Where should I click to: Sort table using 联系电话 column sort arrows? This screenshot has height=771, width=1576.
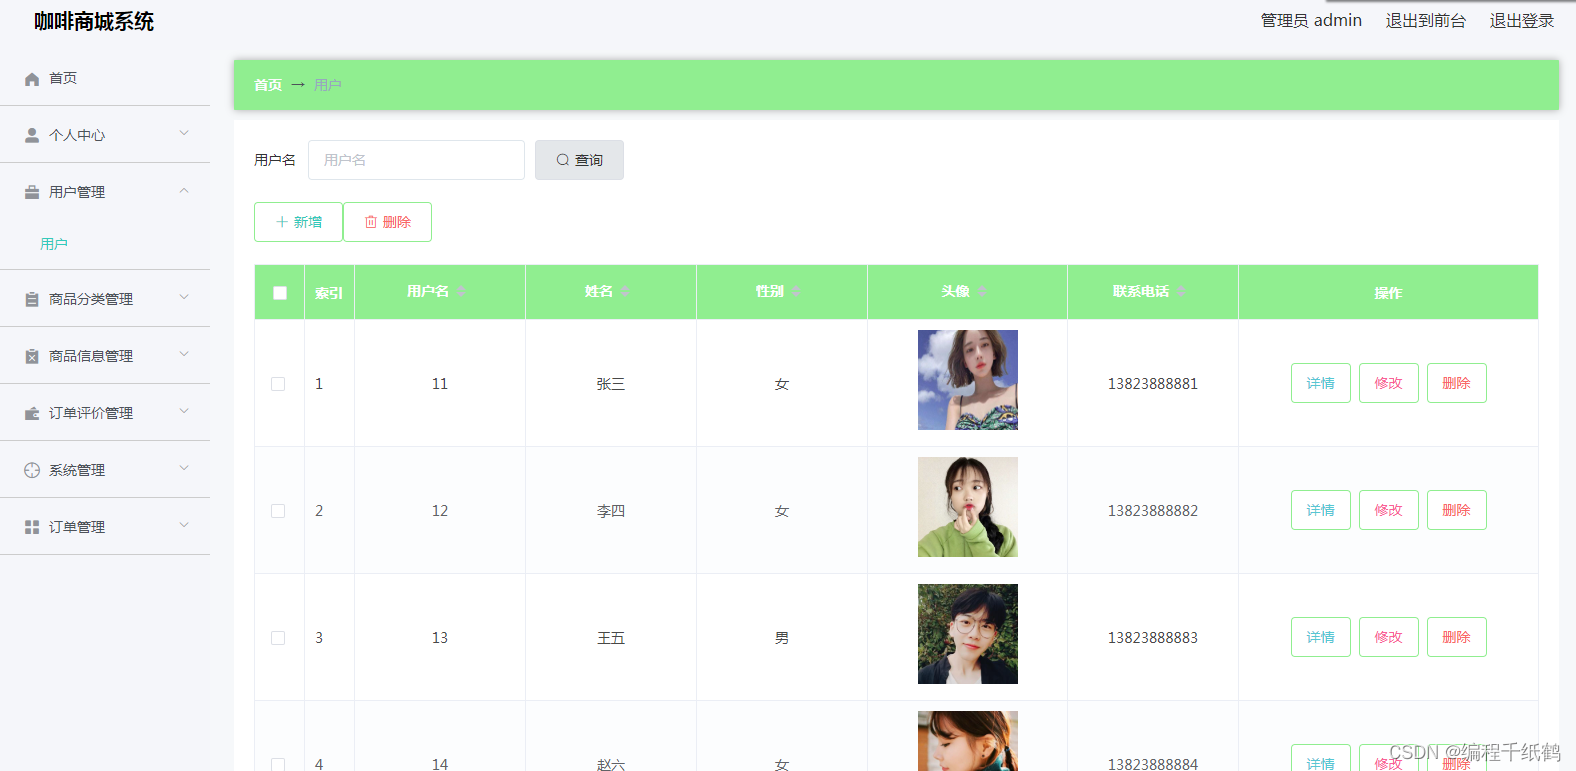click(x=1181, y=291)
